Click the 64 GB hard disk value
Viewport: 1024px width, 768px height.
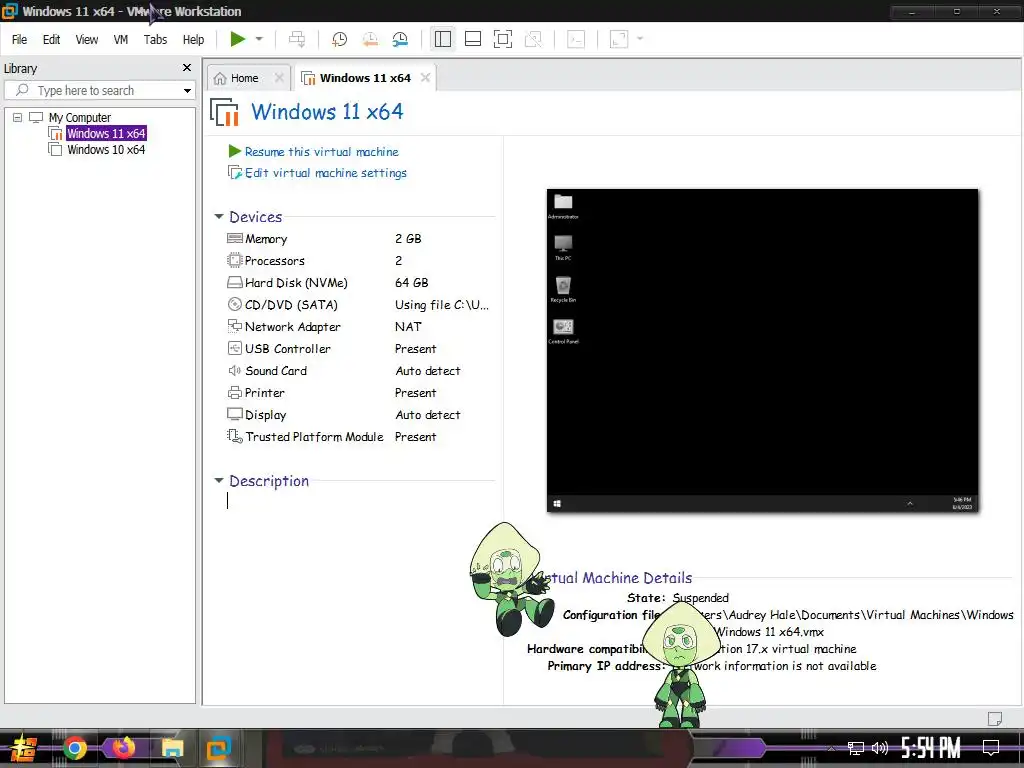(x=411, y=283)
